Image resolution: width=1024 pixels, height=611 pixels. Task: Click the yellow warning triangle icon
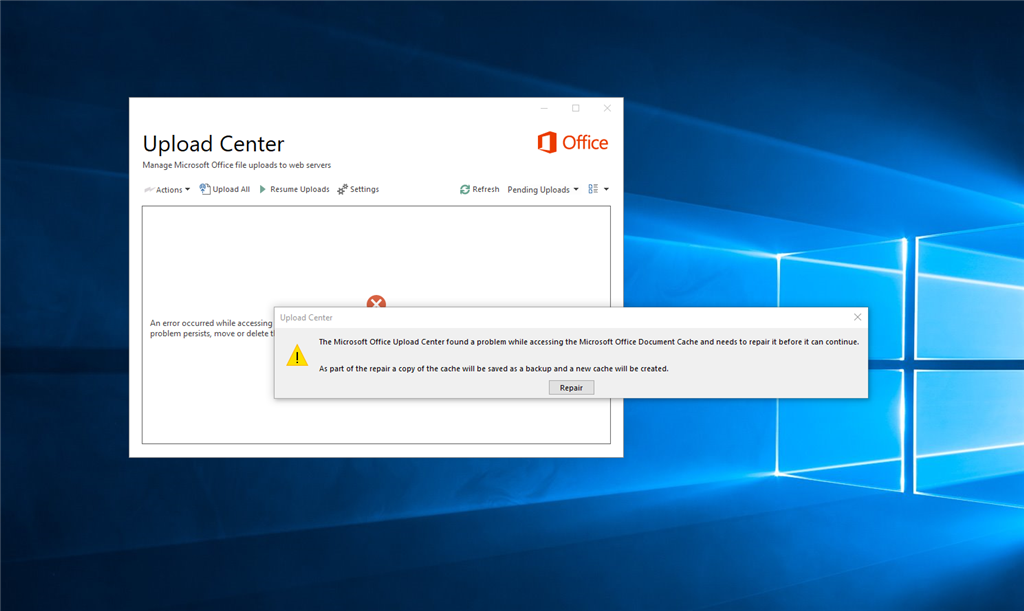tap(297, 356)
